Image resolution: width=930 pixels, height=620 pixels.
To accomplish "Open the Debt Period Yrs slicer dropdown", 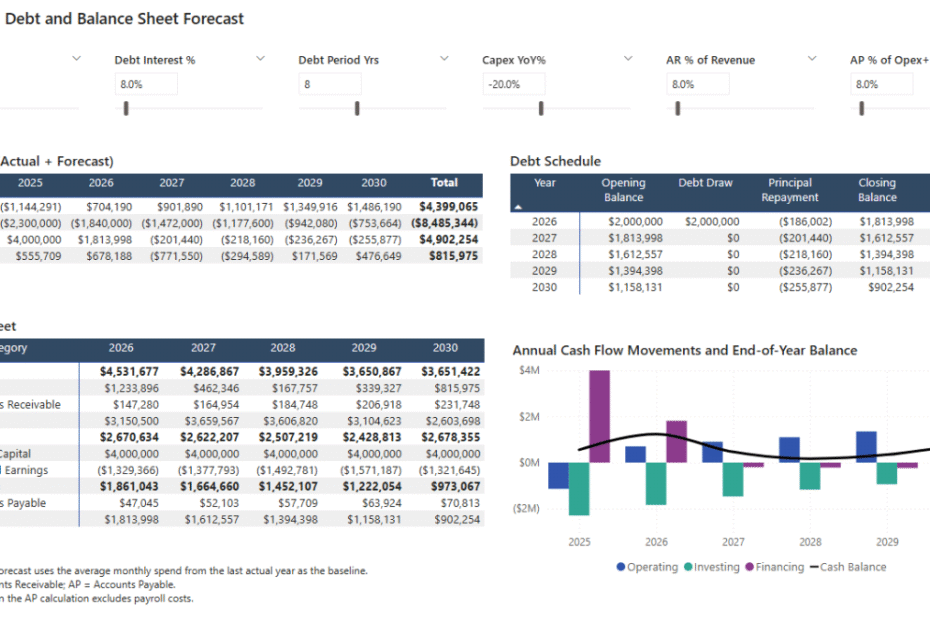I will pos(443,59).
